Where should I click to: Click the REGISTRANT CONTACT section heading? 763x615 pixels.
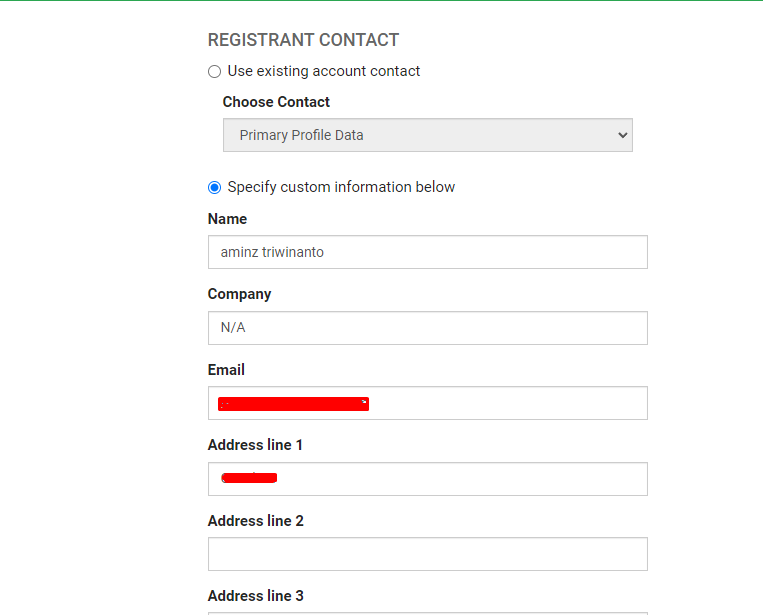click(x=303, y=40)
